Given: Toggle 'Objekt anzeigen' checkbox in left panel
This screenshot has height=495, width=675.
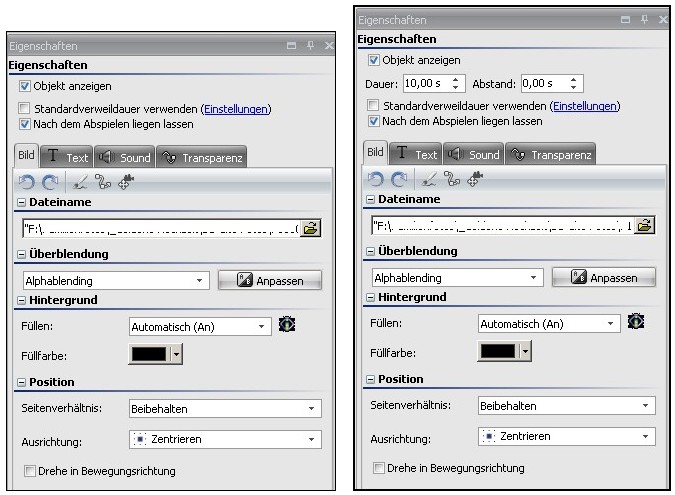Looking at the screenshot, I should [x=25, y=87].
